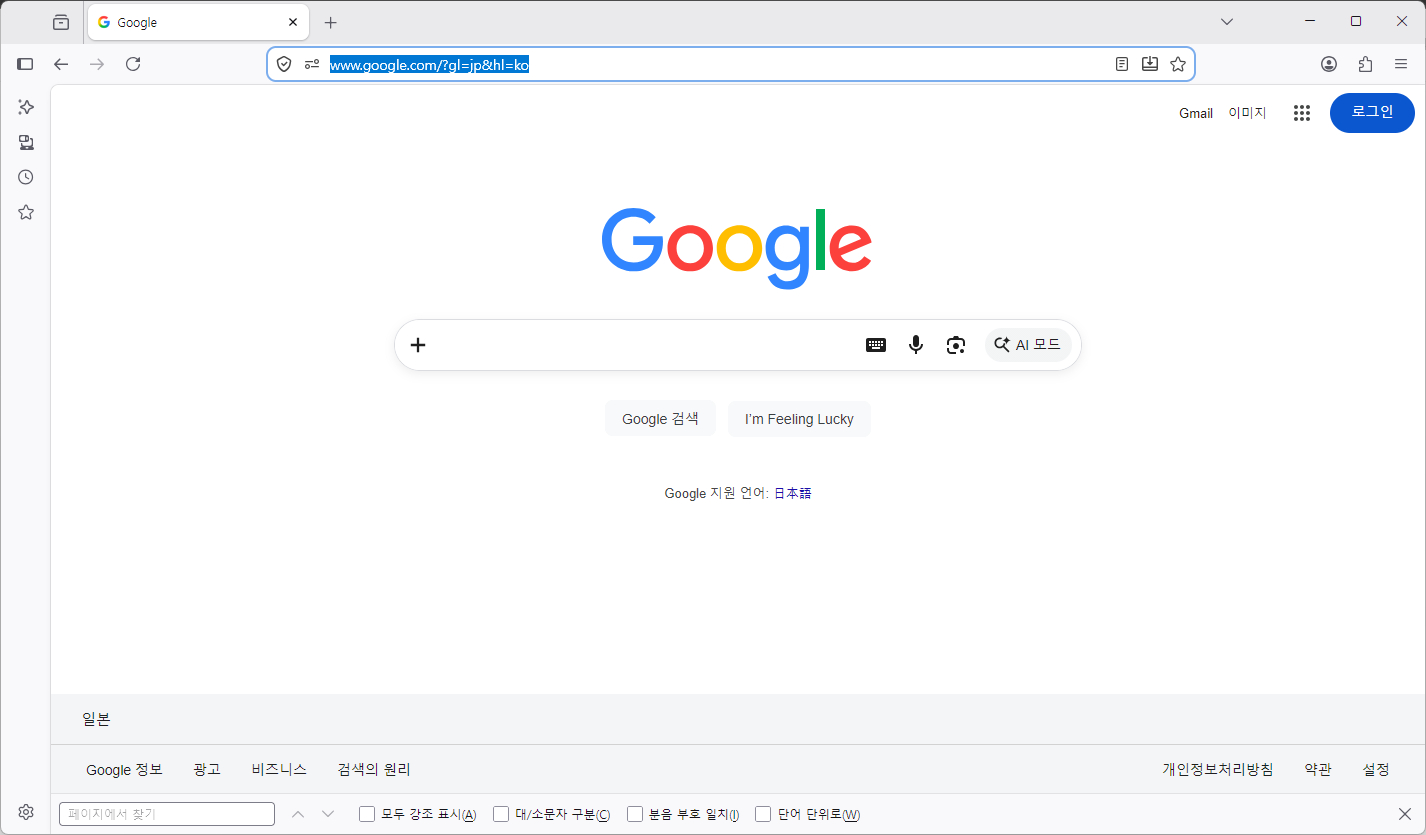Open the on-screen keyboard input tool

(x=876, y=345)
